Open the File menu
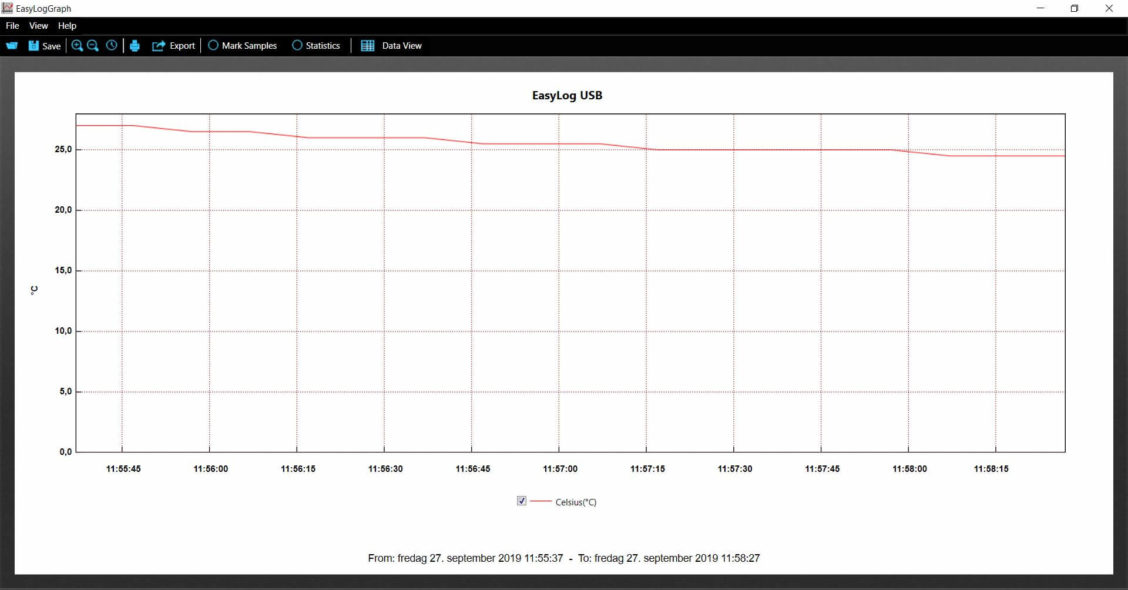Image resolution: width=1128 pixels, height=590 pixels. [12, 25]
